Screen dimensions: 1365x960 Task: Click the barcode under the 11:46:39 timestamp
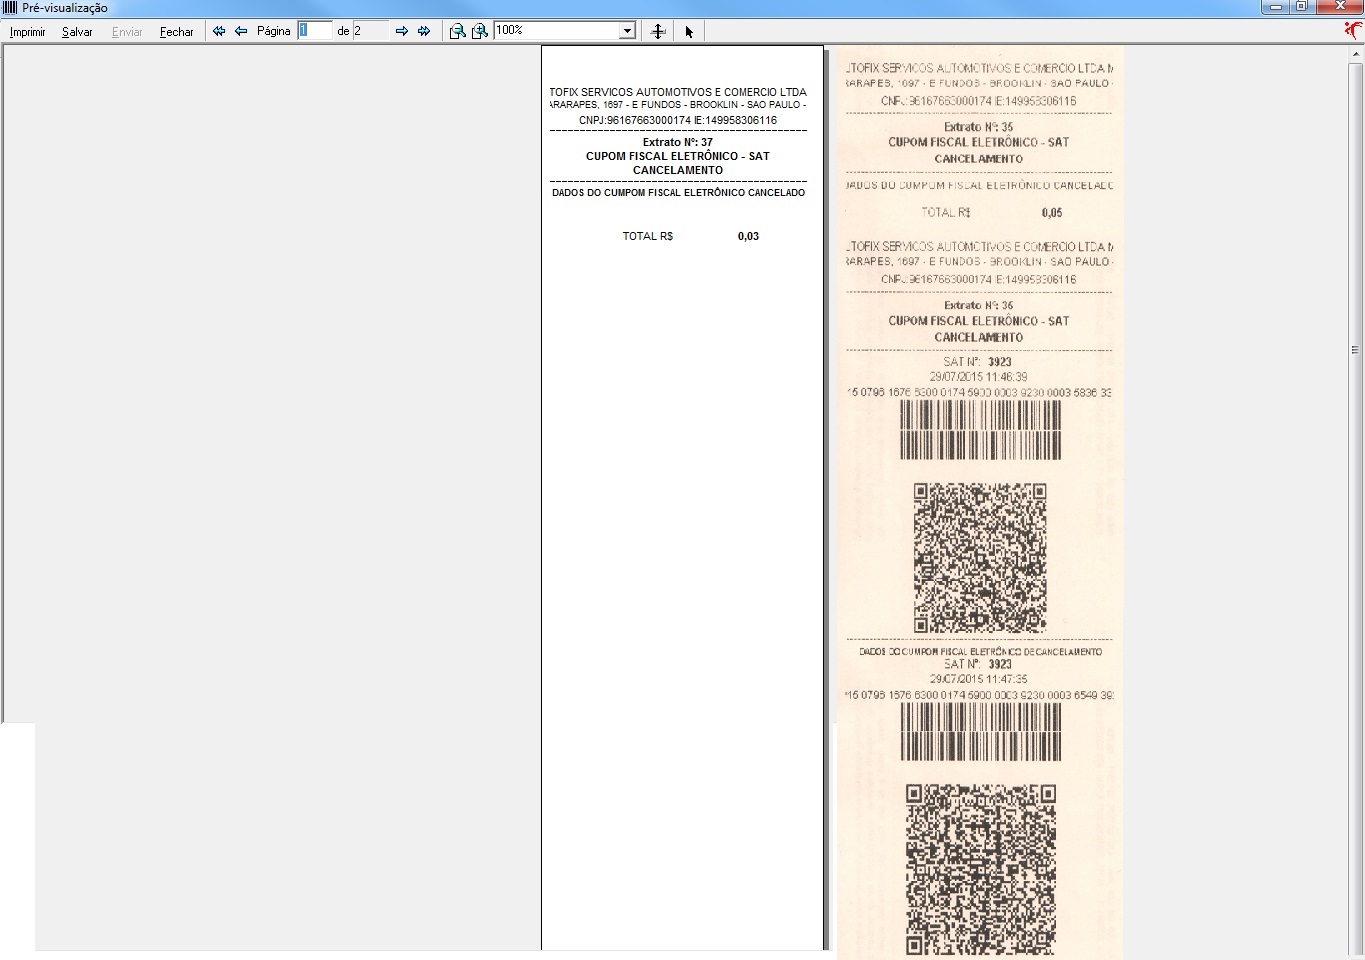click(980, 430)
